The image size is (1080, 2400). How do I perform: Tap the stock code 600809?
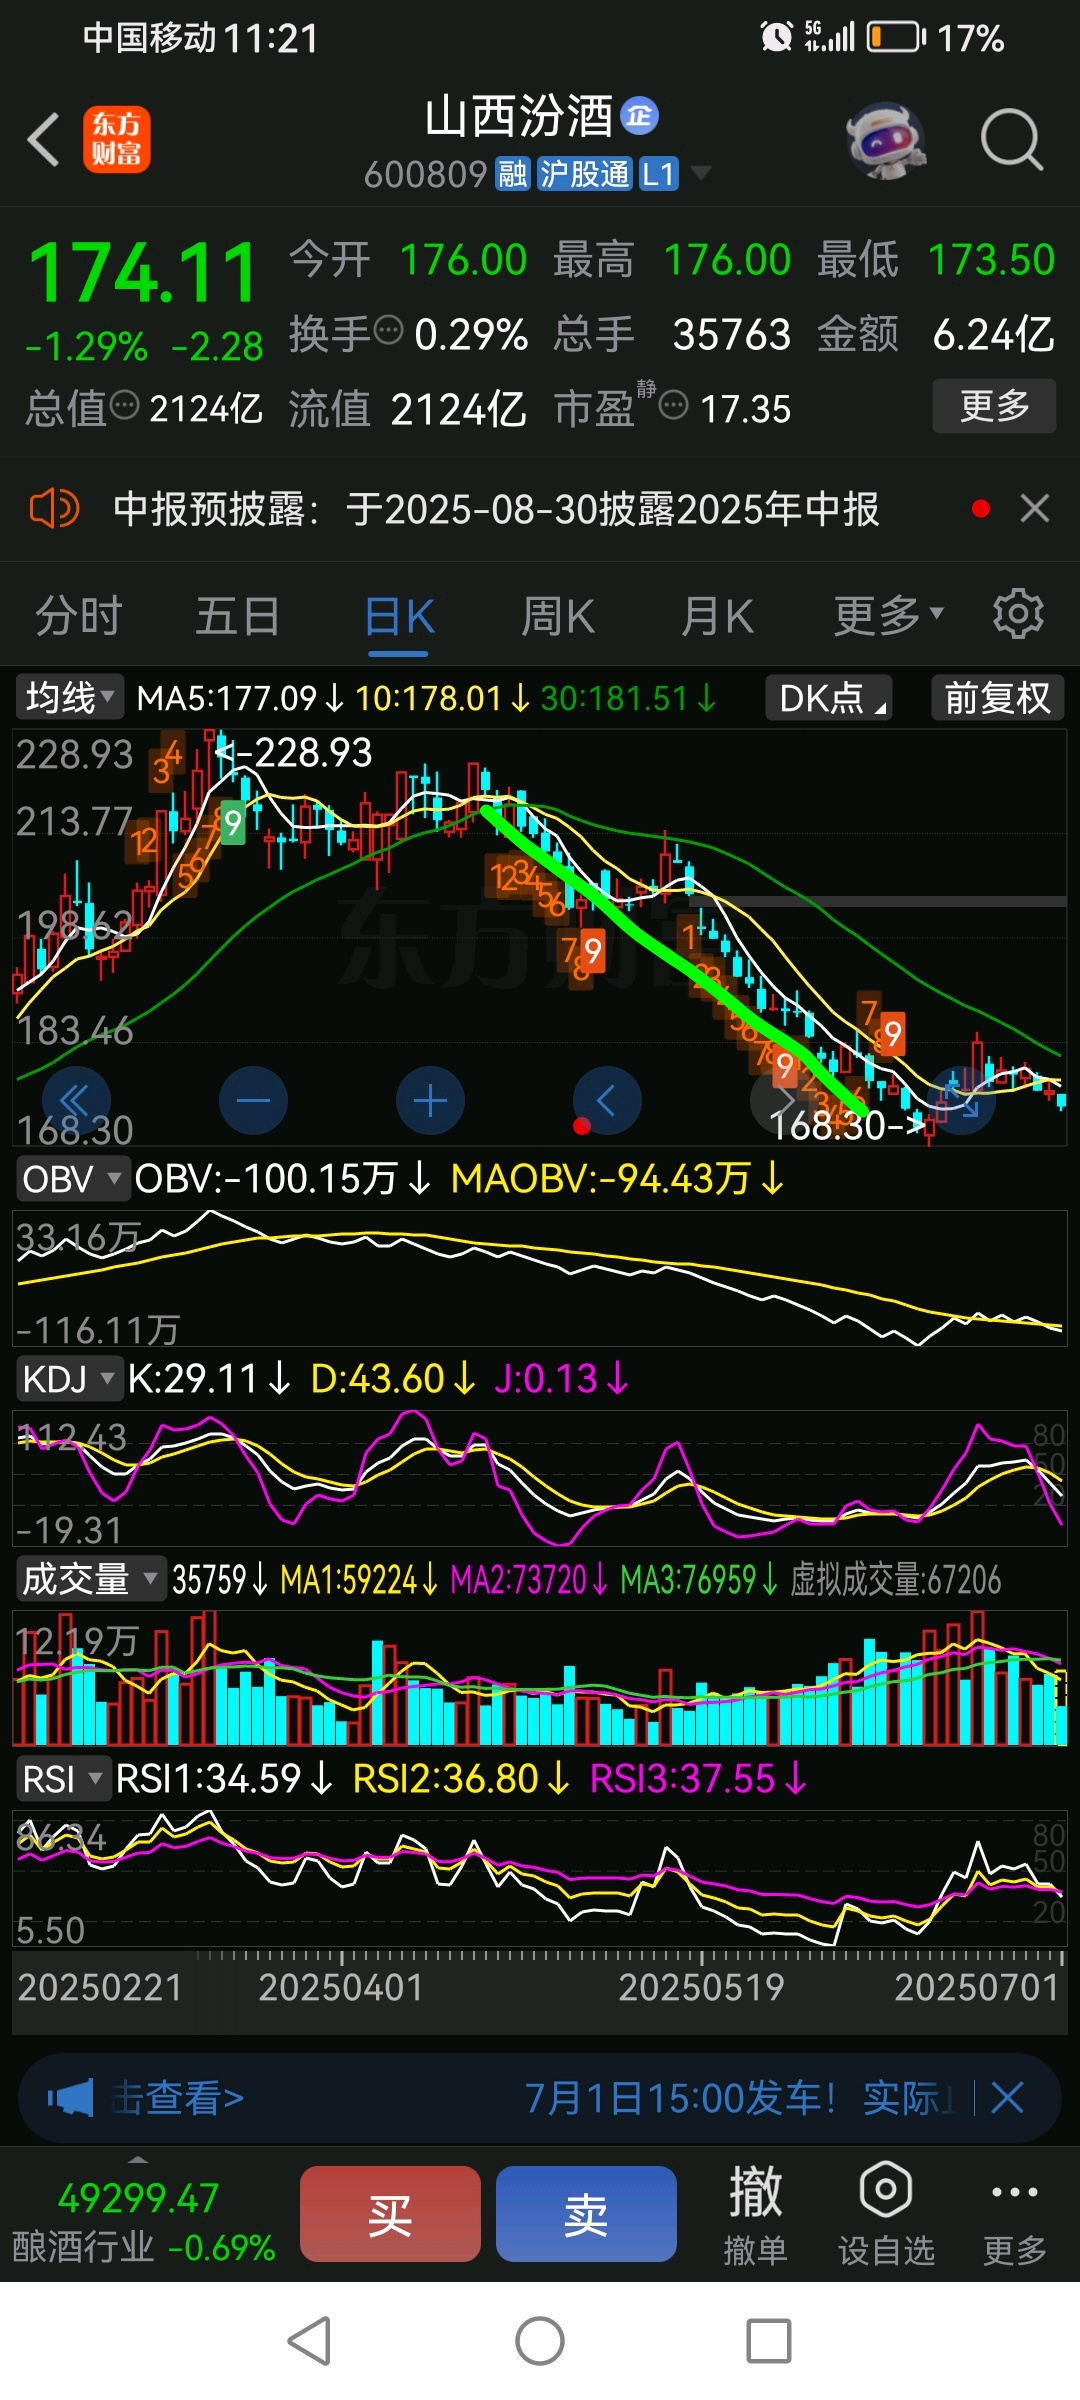(425, 174)
